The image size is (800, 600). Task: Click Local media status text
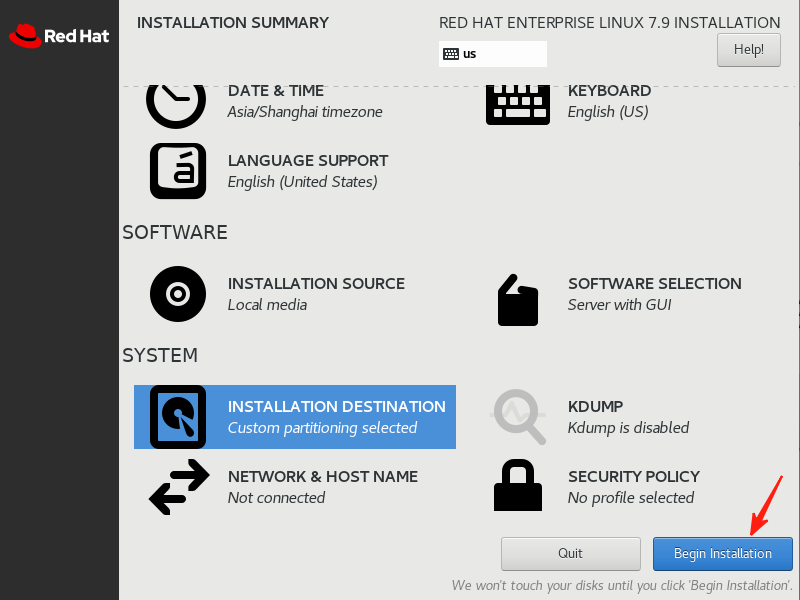[267, 305]
